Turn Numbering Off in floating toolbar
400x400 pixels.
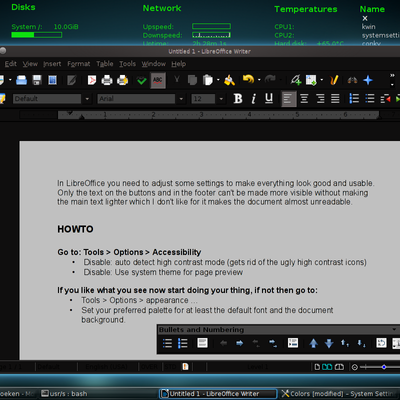202,343
